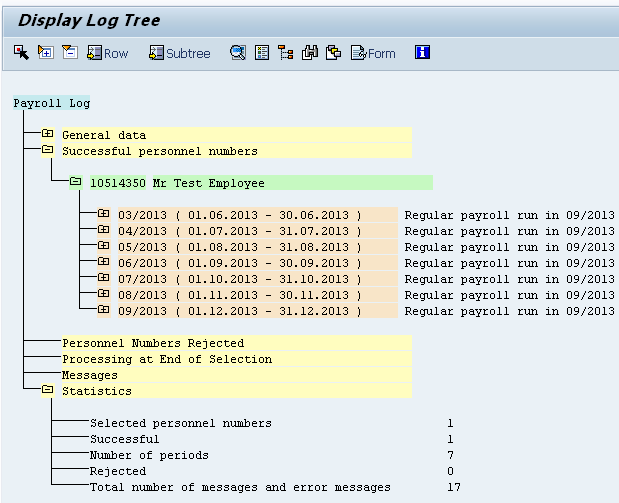Viewport: 619px width, 503px height.
Task: Expand the 09/2013 payroll period
Action: tap(103, 311)
